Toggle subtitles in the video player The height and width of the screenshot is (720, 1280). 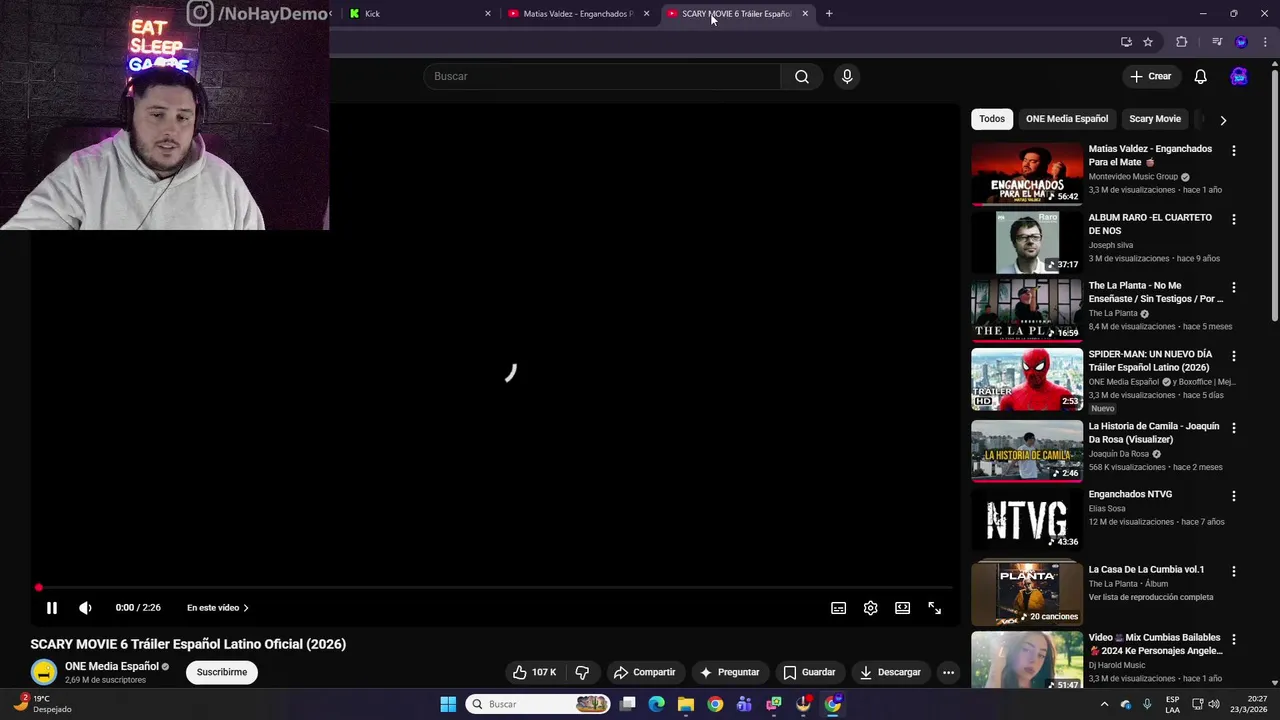839,608
